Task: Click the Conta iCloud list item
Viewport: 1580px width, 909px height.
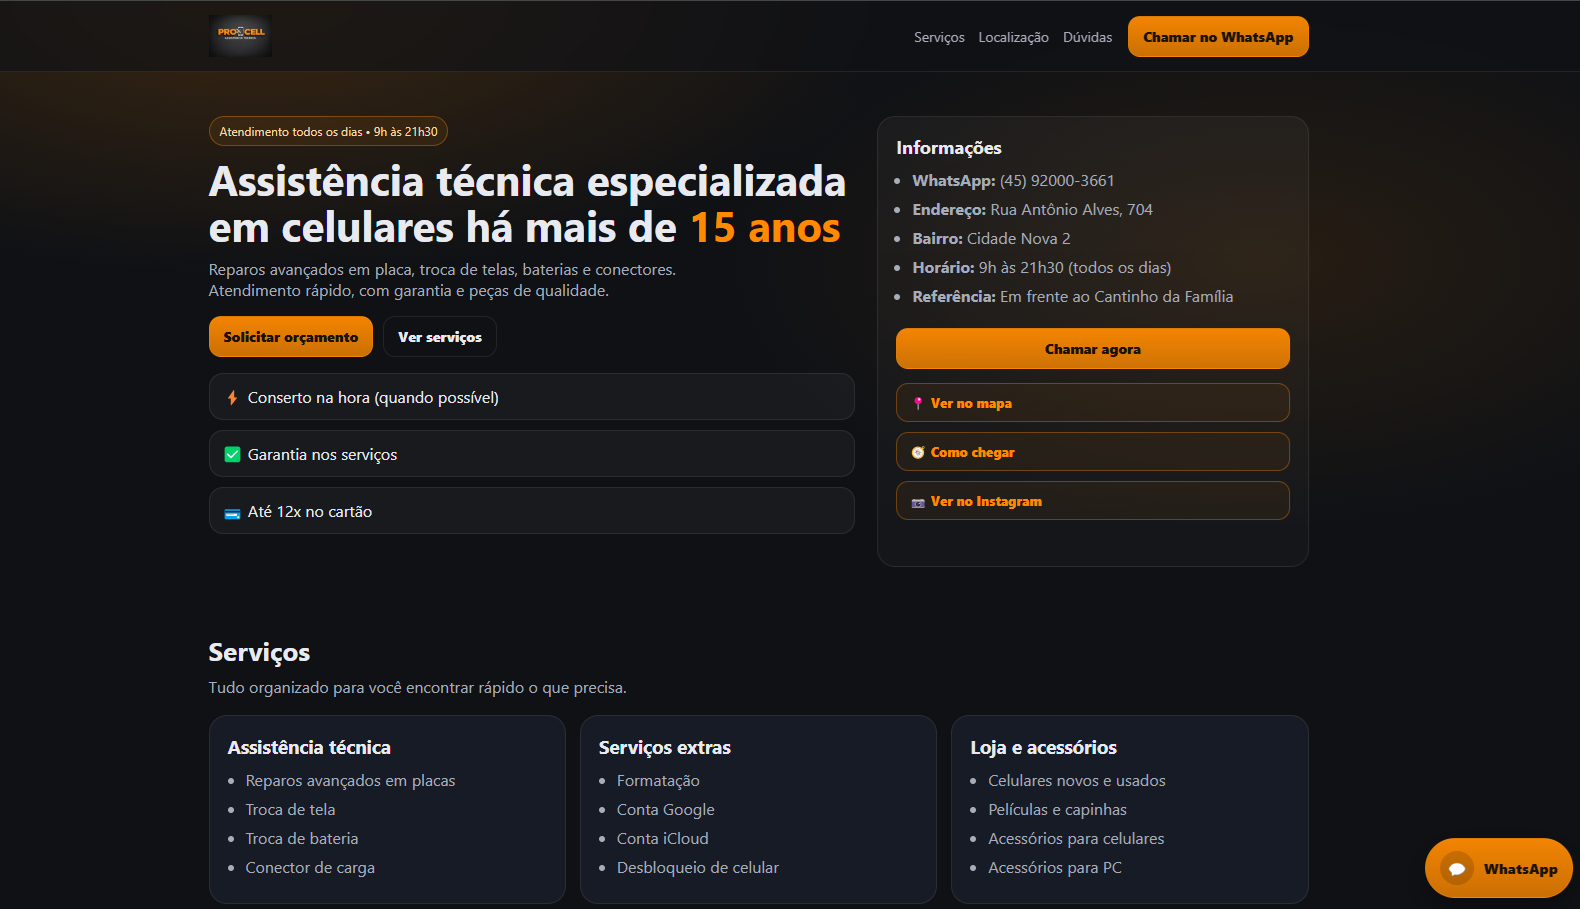Action: [662, 839]
